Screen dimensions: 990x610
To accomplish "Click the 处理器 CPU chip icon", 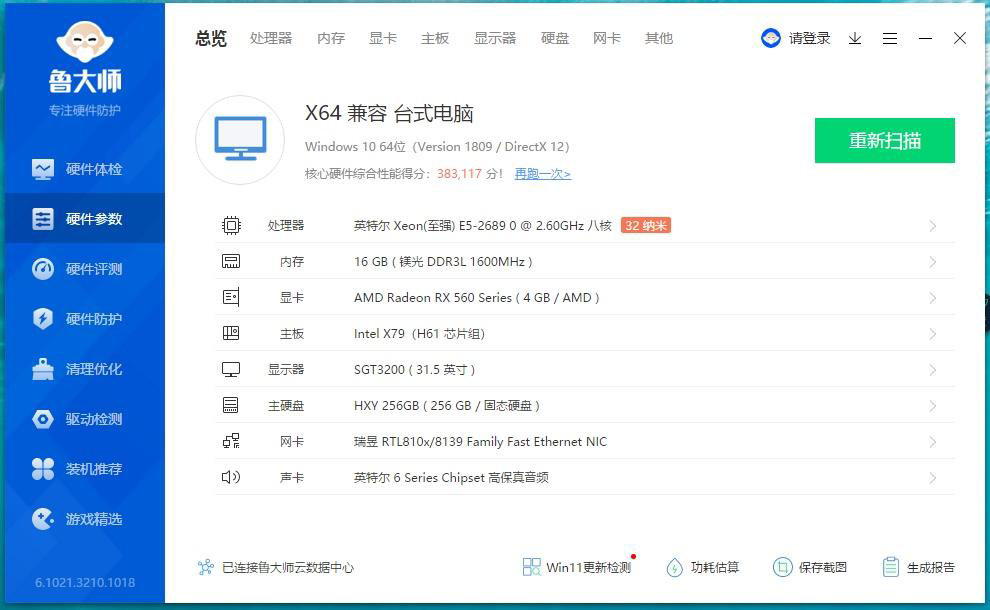I will point(231,225).
